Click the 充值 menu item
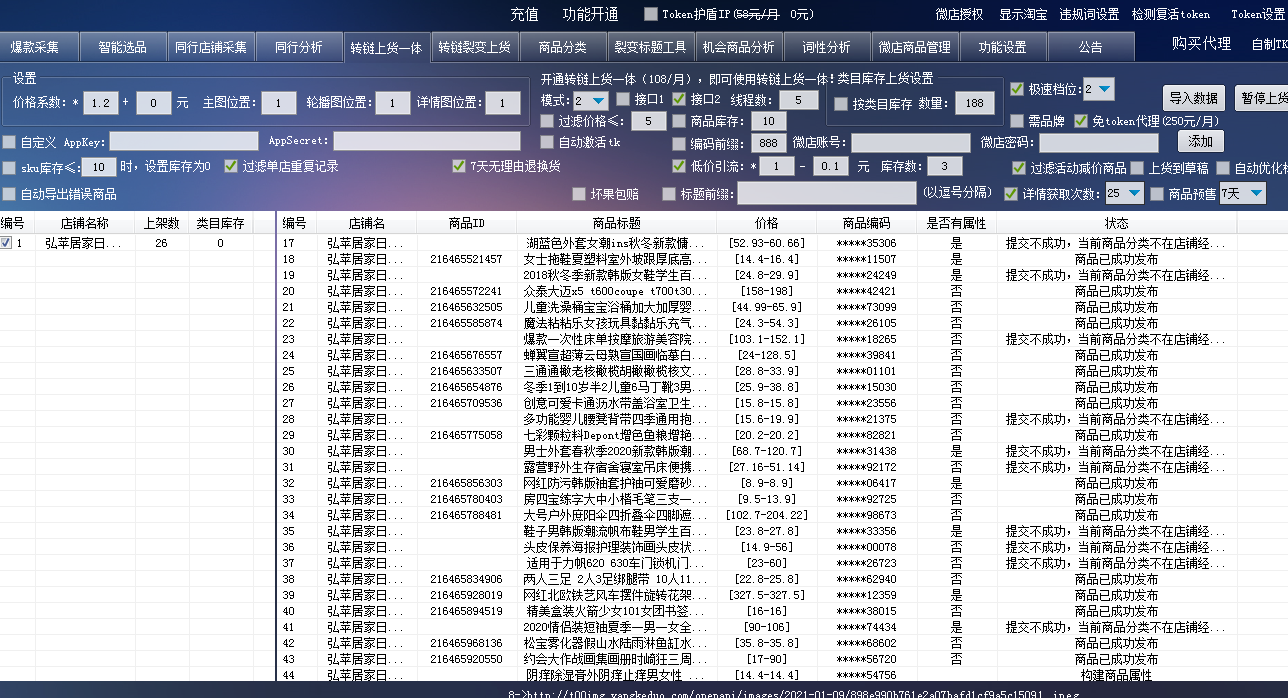This screenshot has width=1288, height=698. (524, 14)
